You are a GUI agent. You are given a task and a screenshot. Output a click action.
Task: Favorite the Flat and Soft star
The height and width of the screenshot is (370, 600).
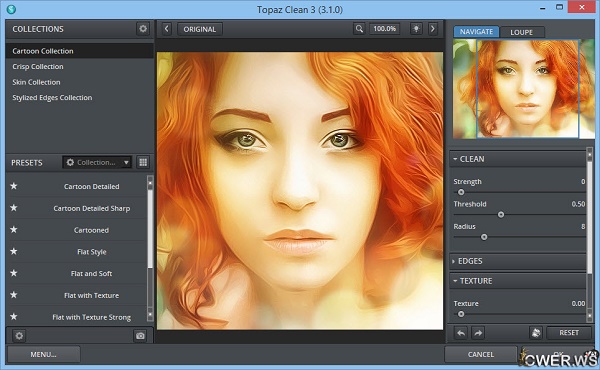tap(14, 273)
